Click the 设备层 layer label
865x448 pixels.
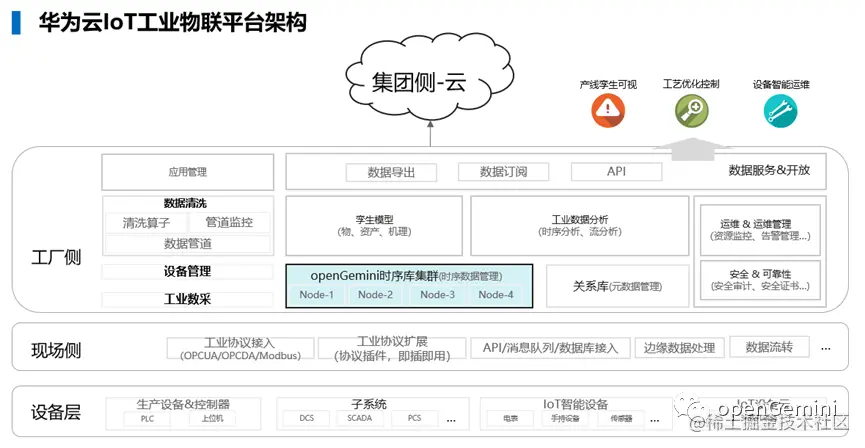click(x=56, y=412)
